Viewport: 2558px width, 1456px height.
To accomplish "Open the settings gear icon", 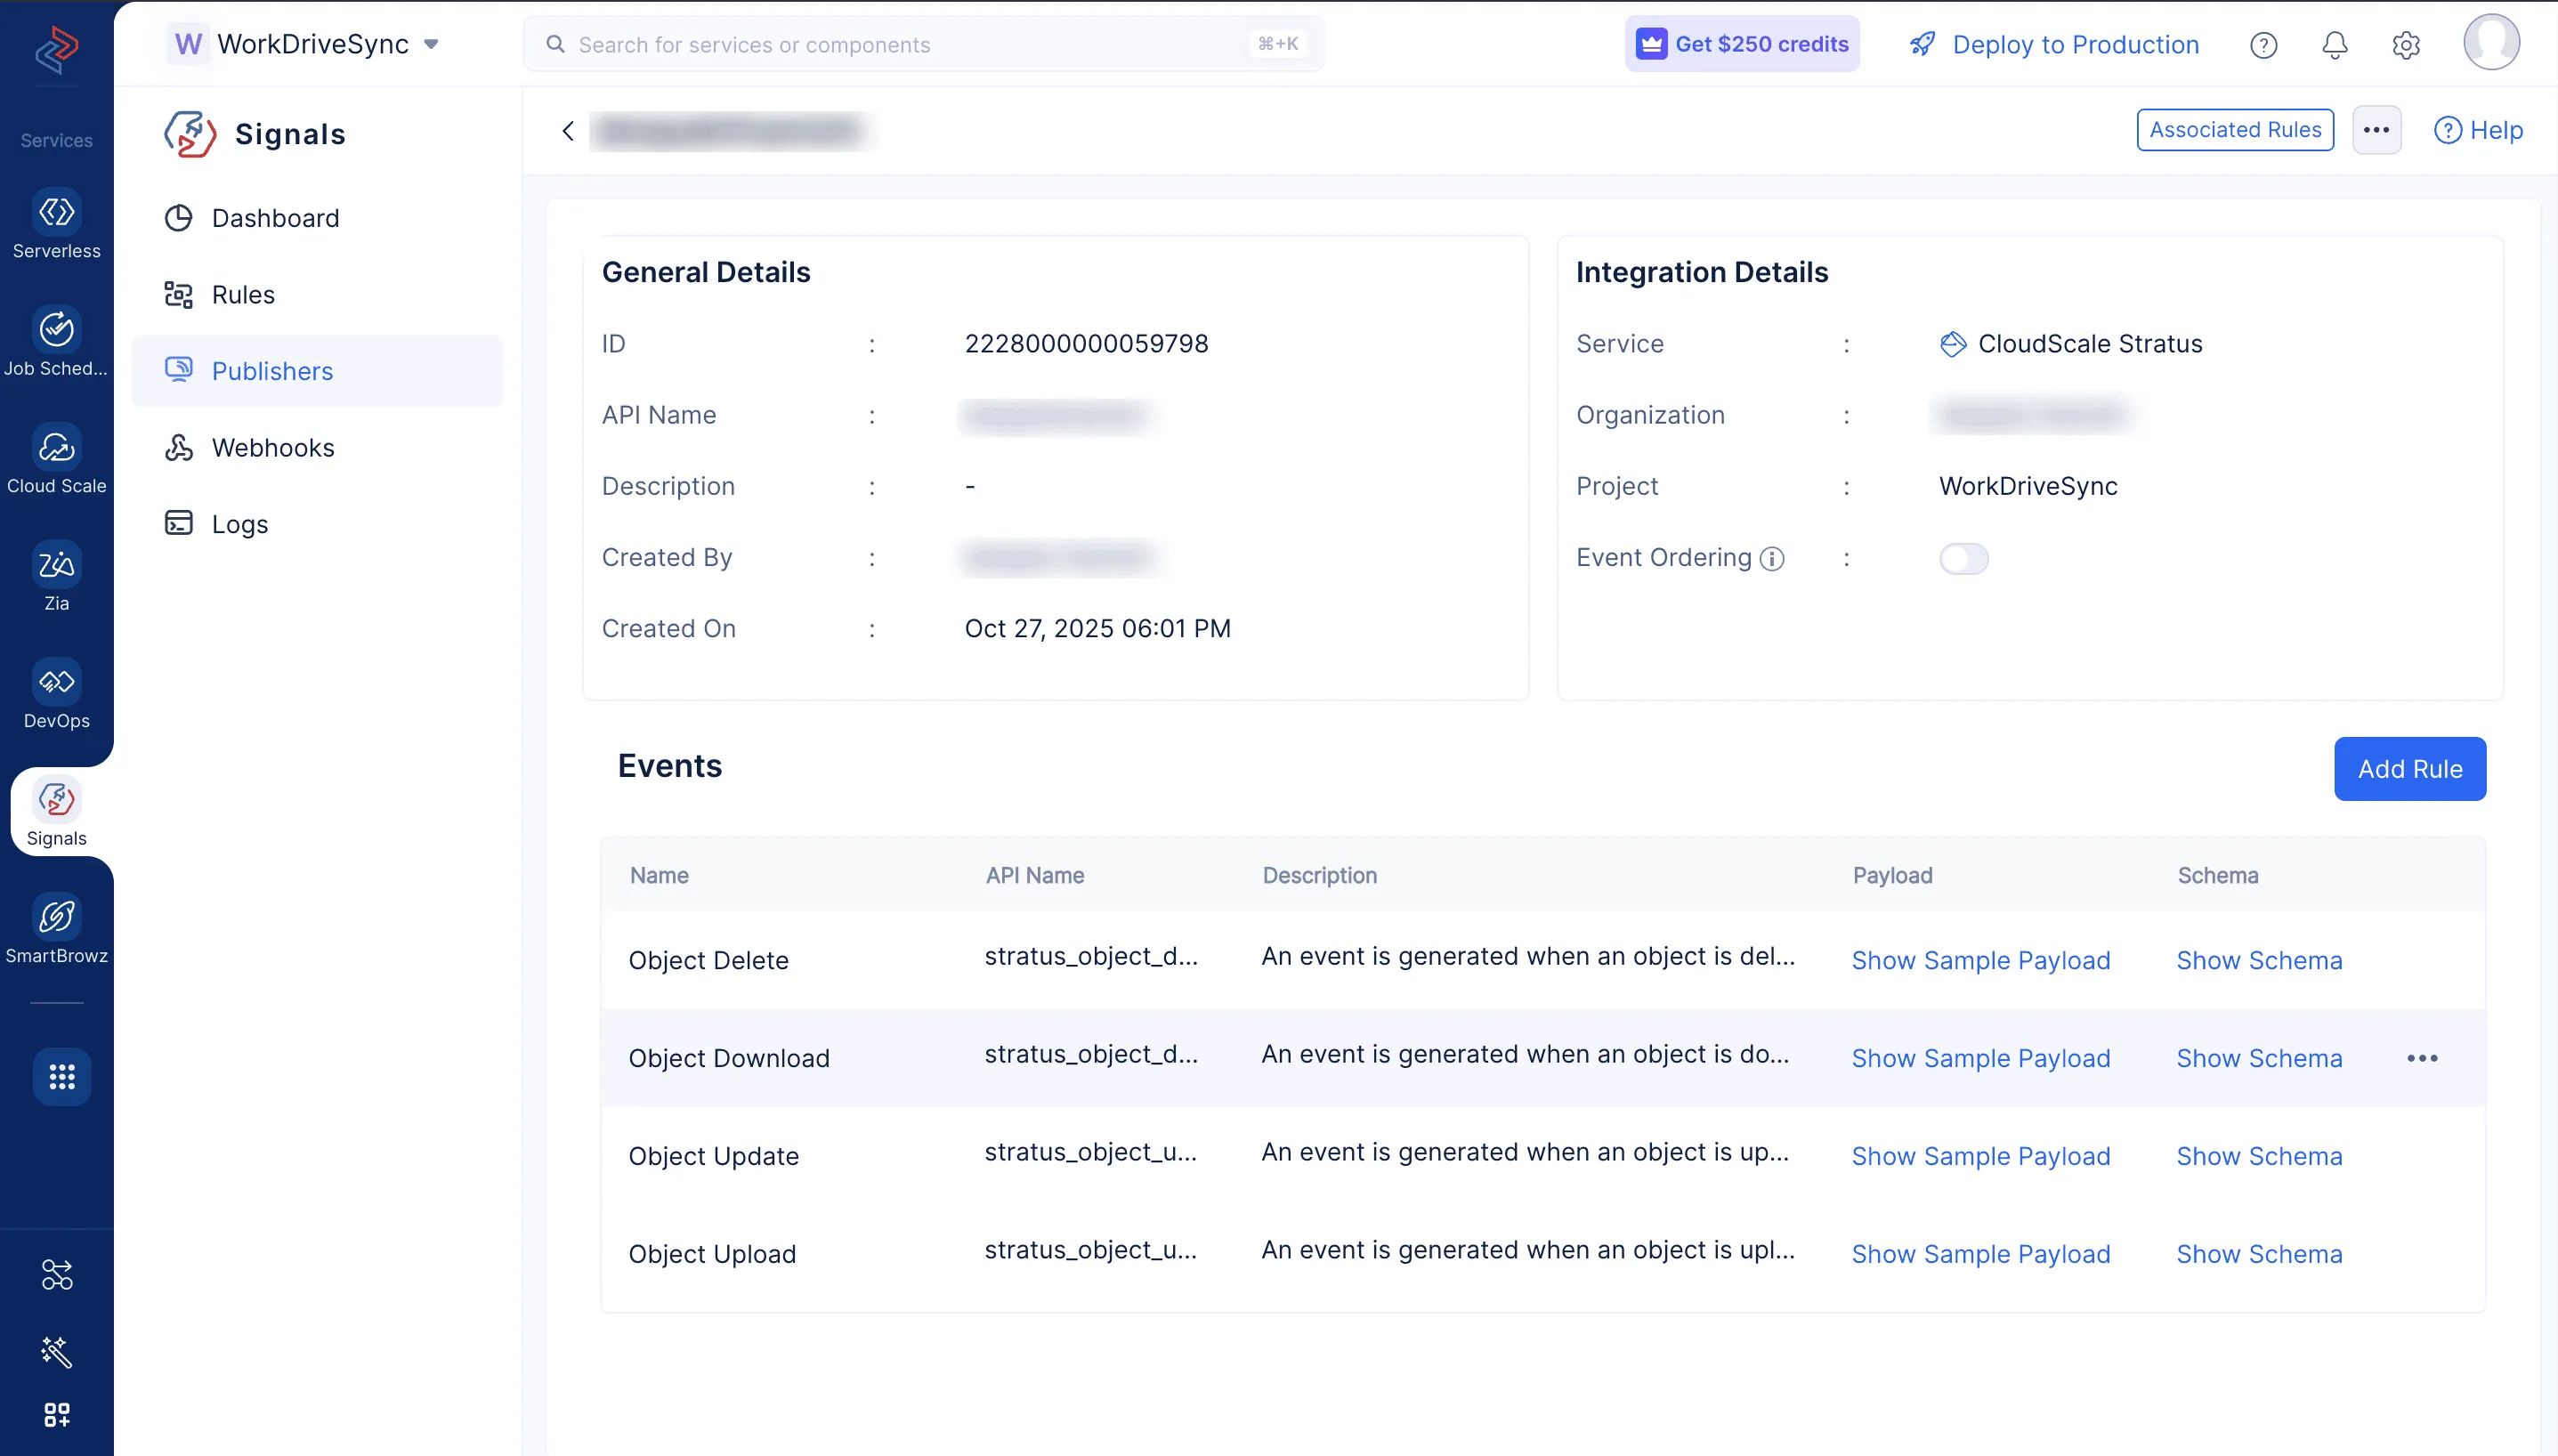I will click(x=2405, y=45).
